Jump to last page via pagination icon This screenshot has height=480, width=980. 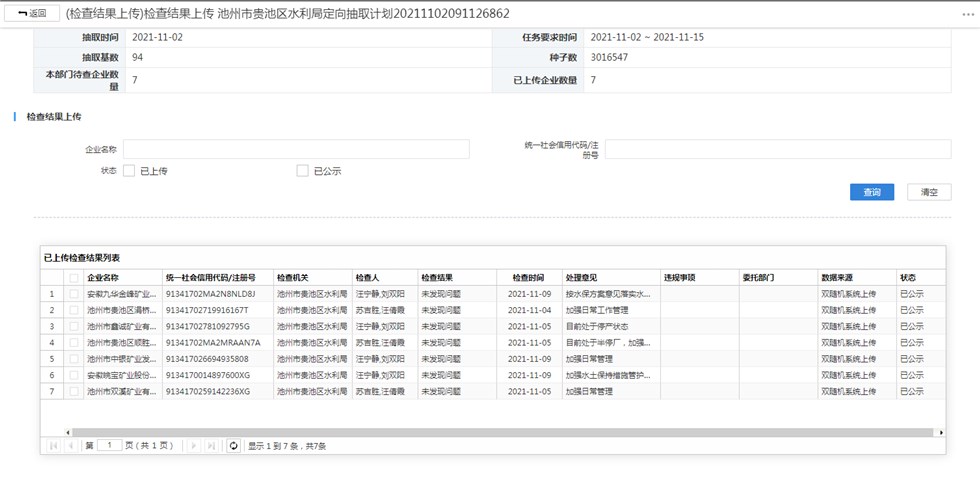(x=211, y=445)
